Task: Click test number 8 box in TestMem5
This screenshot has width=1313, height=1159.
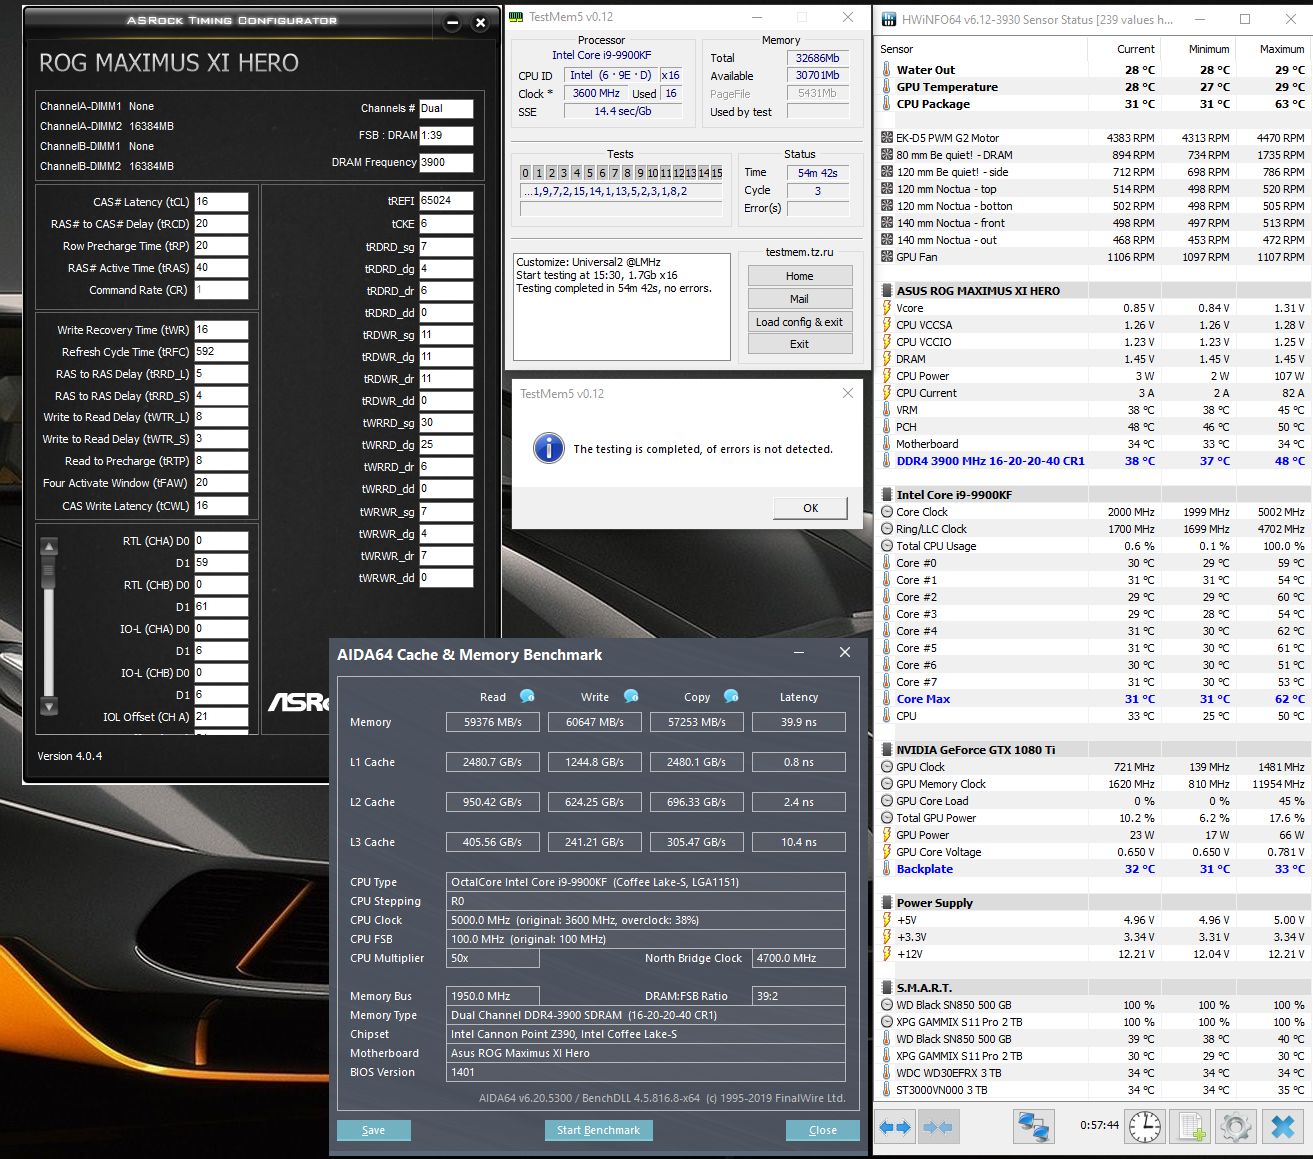Action: click(627, 173)
